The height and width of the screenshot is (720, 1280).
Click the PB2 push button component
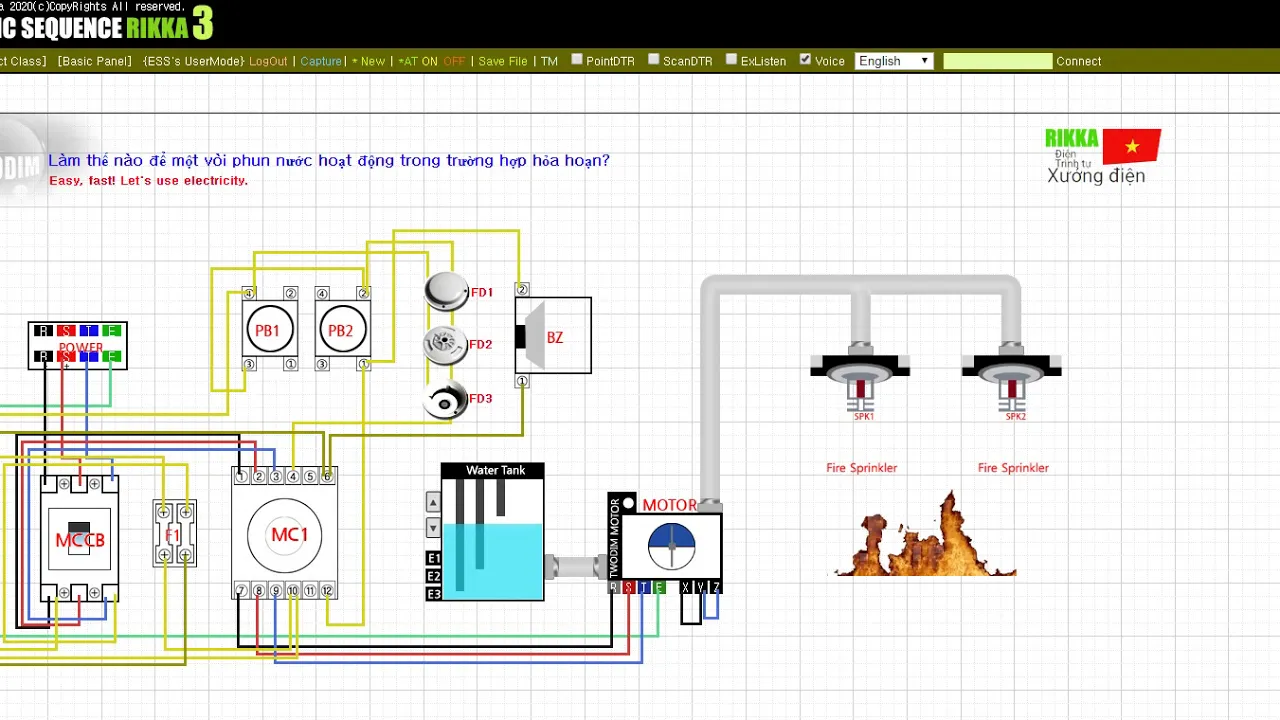[x=342, y=330]
